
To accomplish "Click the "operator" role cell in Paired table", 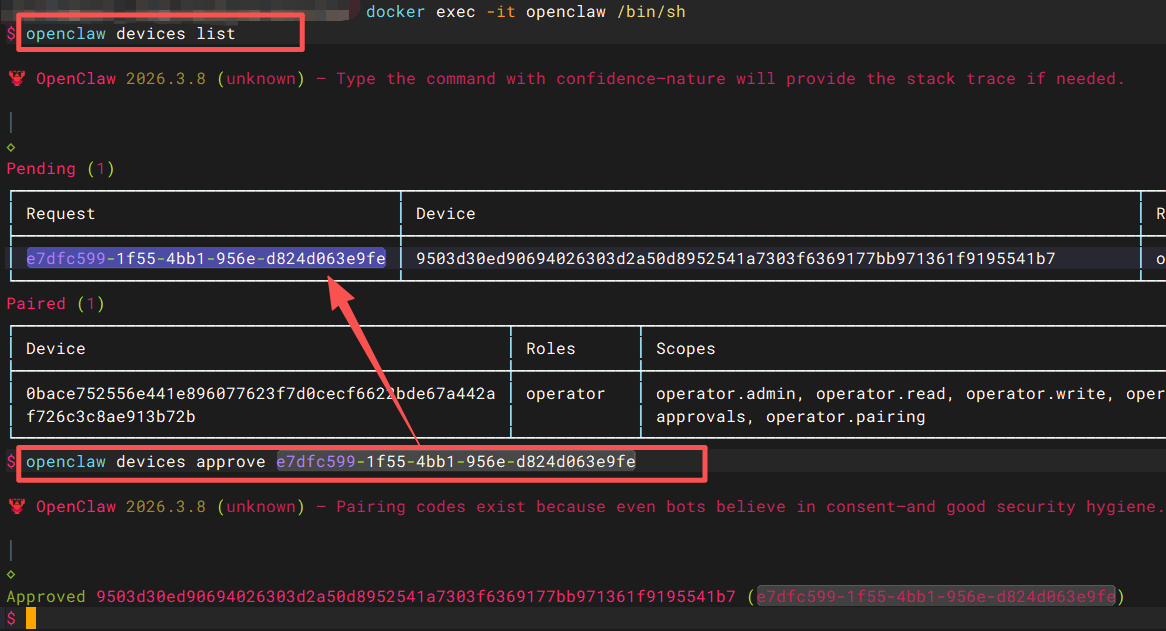I will point(565,394).
